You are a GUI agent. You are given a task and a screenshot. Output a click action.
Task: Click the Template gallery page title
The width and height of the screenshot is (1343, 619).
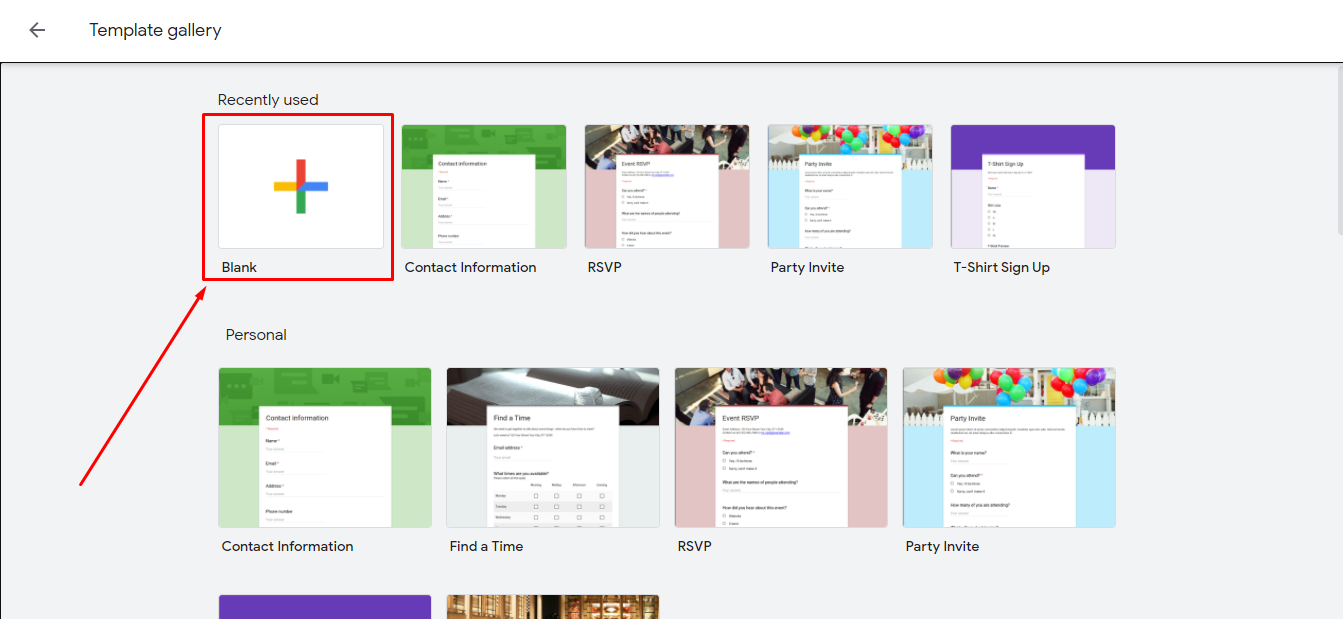(x=155, y=30)
